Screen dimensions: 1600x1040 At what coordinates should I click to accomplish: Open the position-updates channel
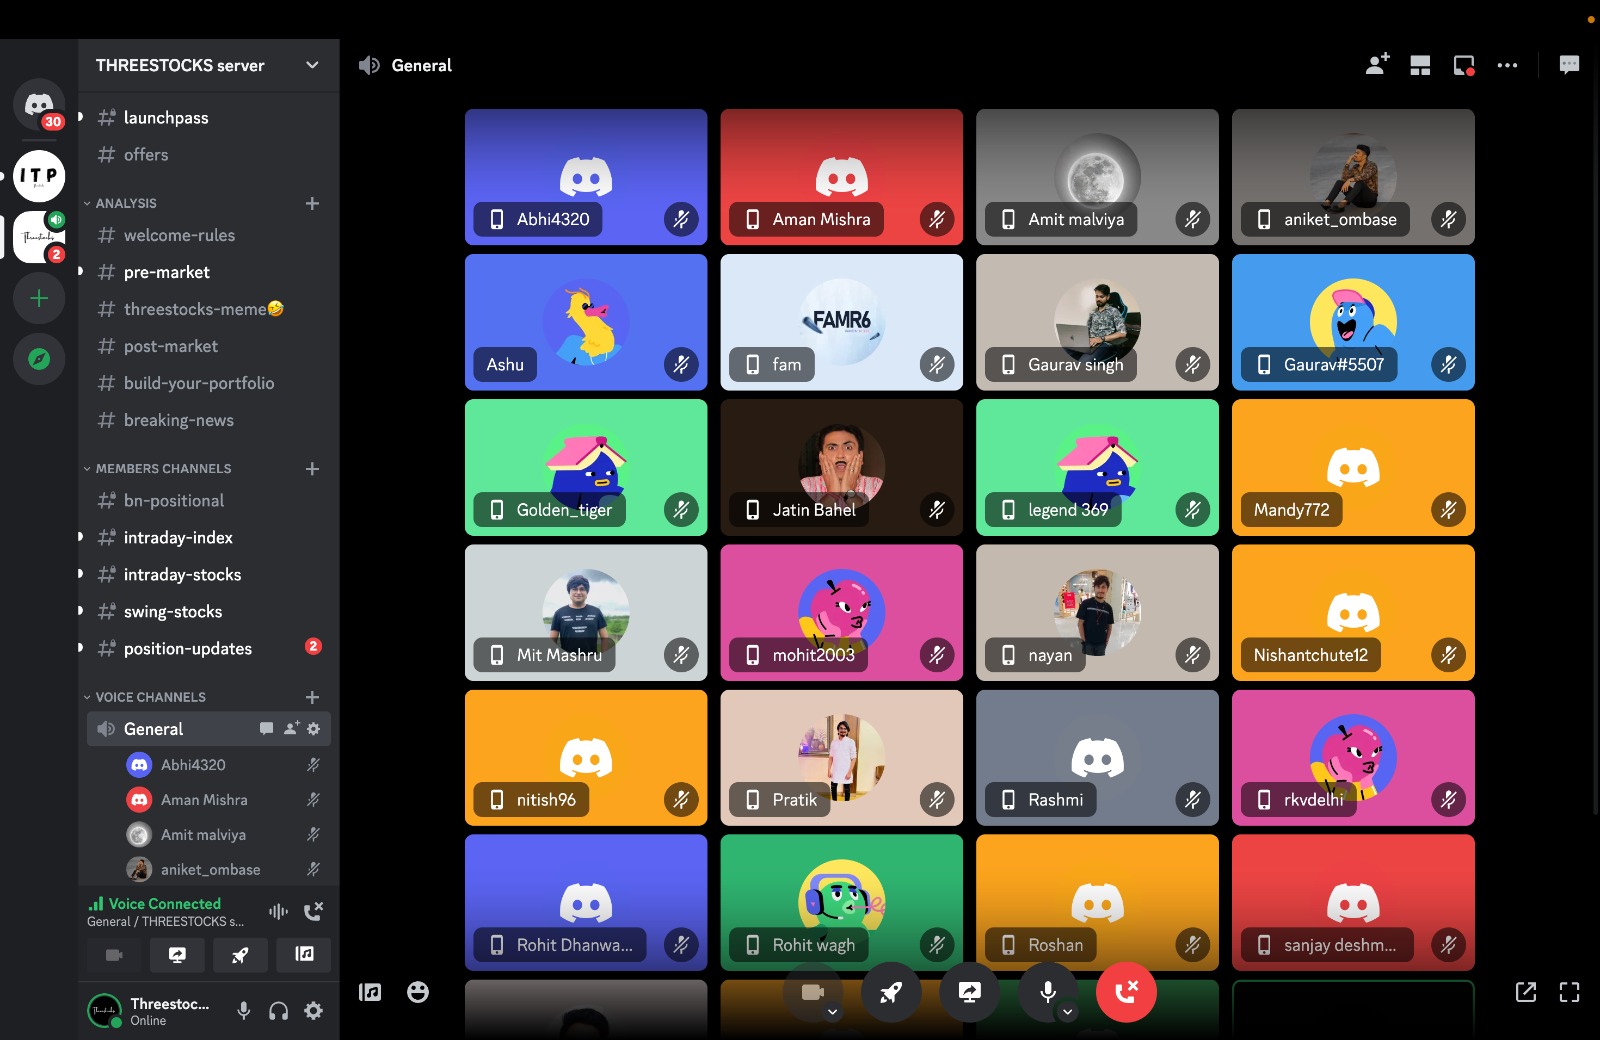[x=188, y=649]
